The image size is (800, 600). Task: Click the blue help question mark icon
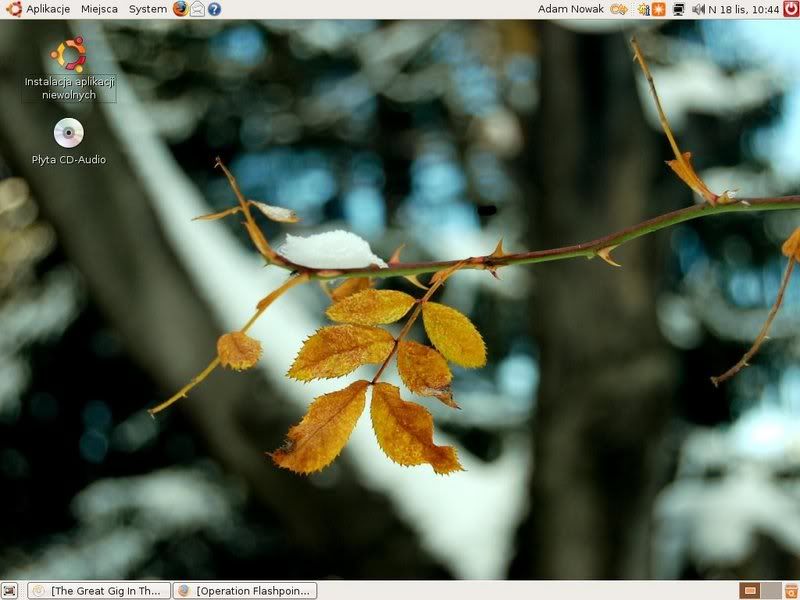tap(214, 9)
